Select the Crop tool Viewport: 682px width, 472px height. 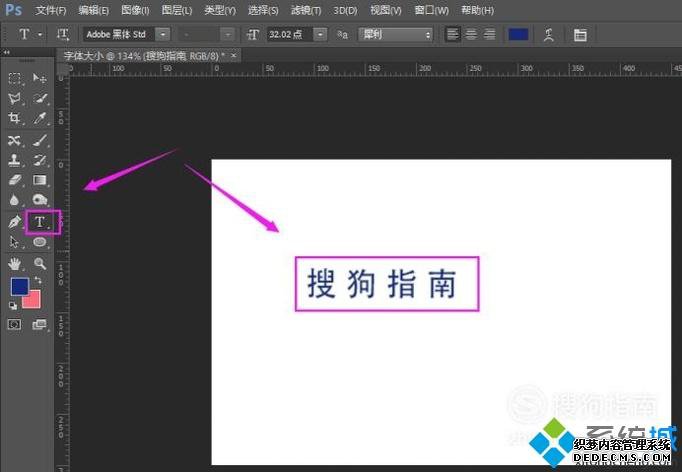pyautogui.click(x=14, y=118)
